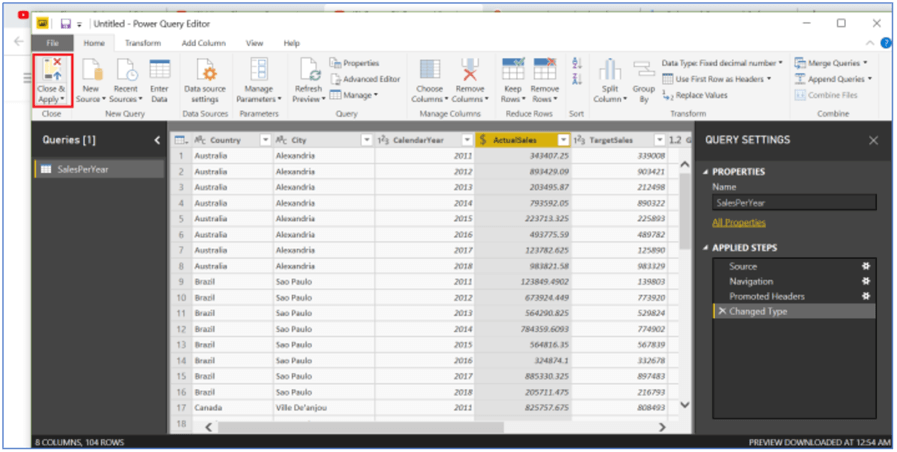This screenshot has width=897, height=452.
Task: Click the Name field containing SalesPerYear
Action: 794,203
